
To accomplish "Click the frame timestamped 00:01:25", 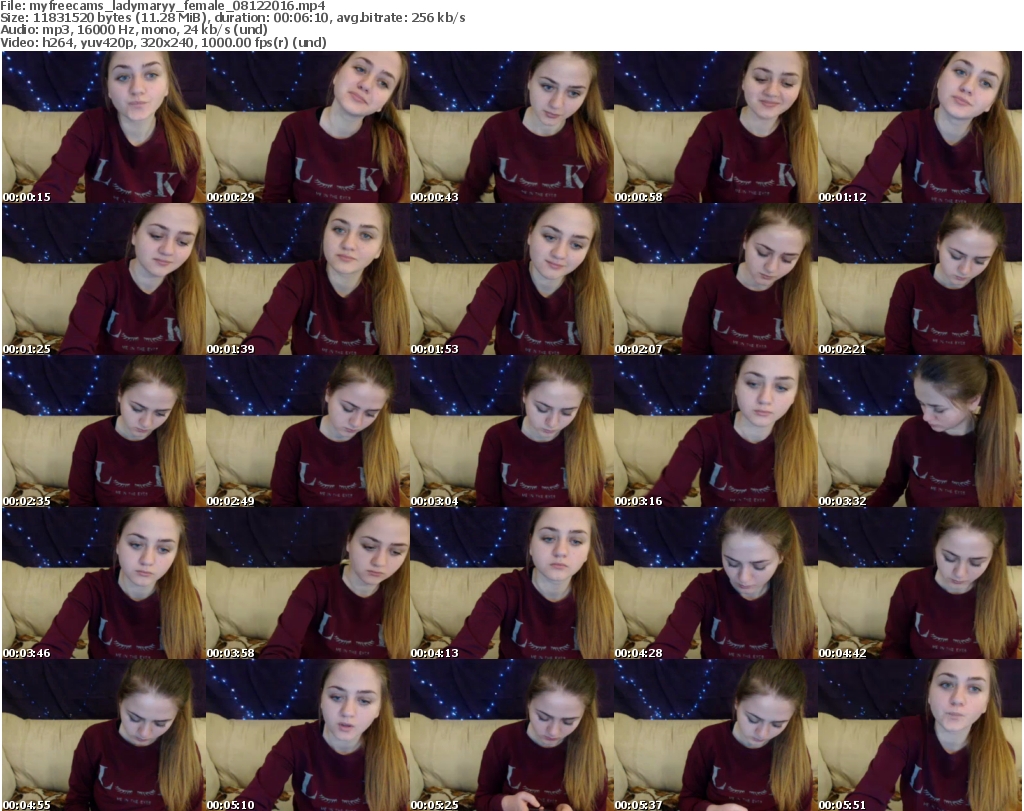I will click(x=103, y=280).
